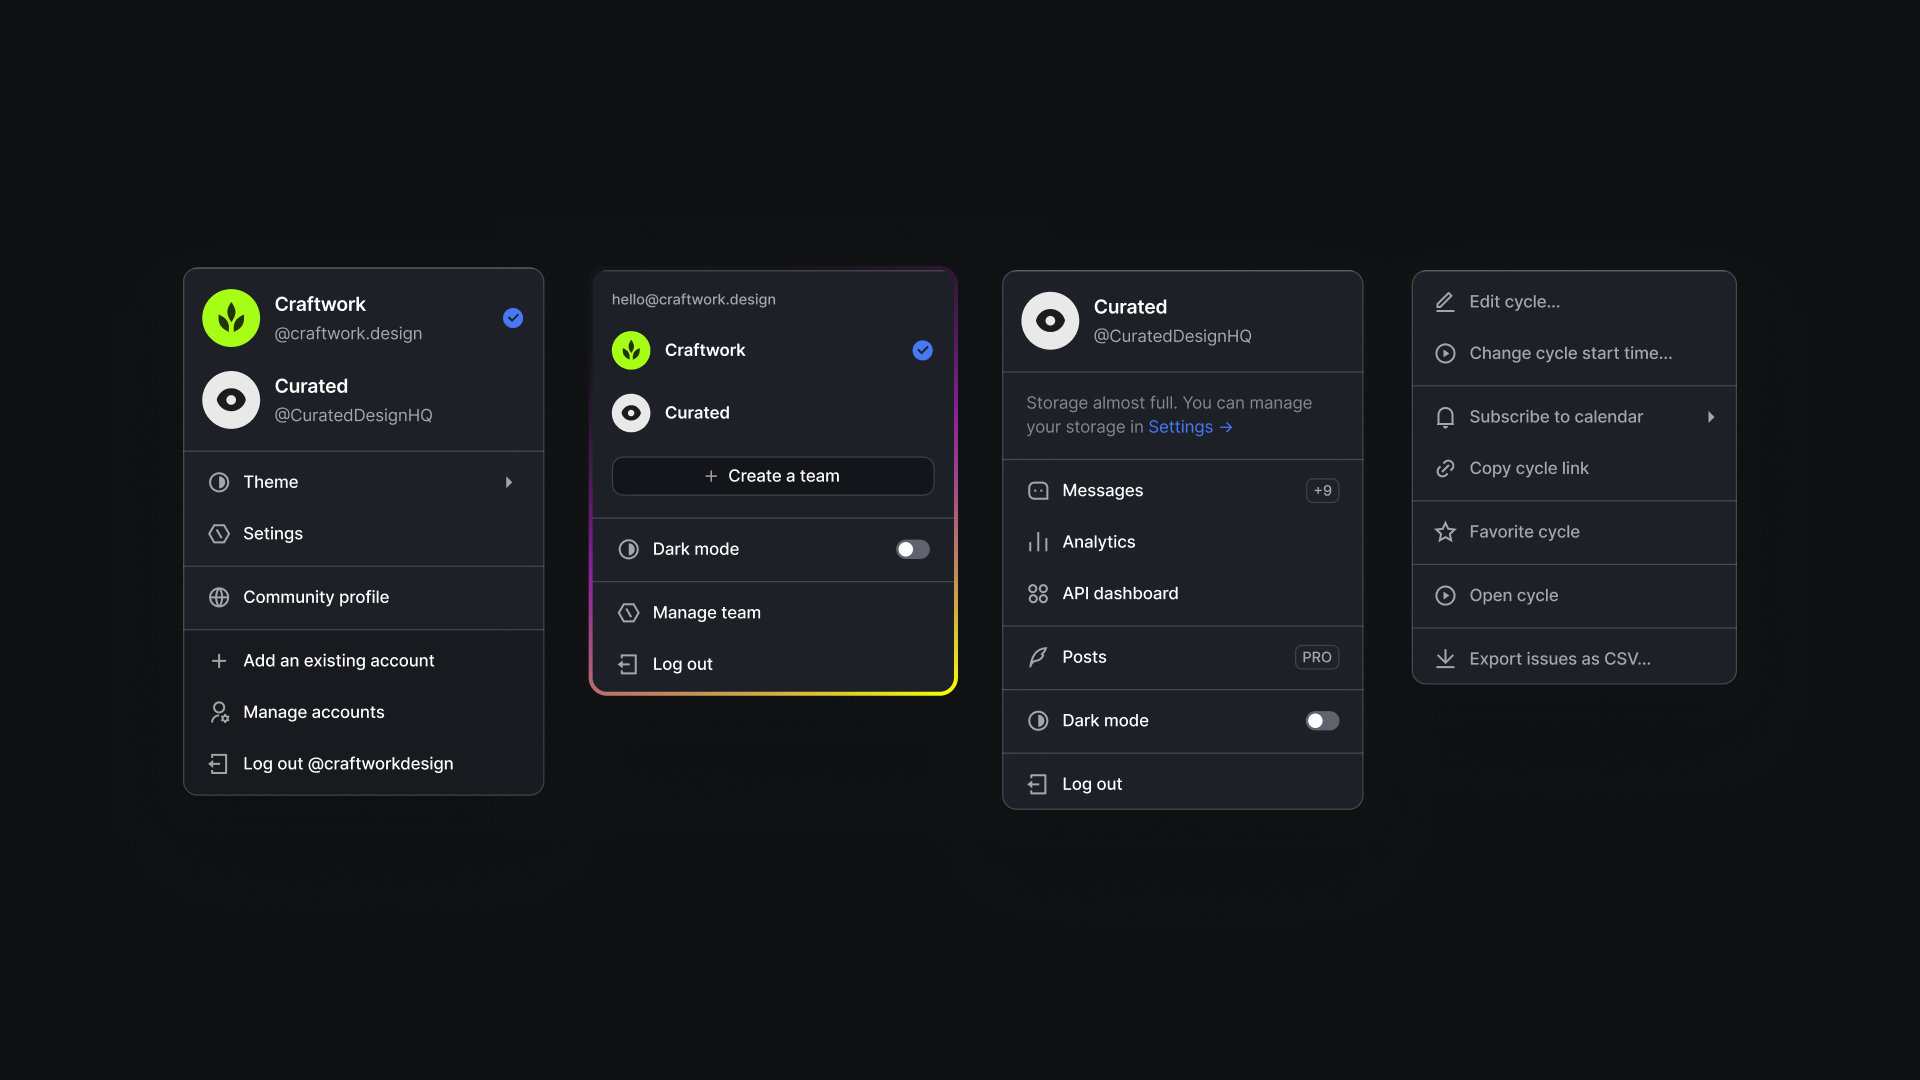Screen dimensions: 1920x1080
Task: Click the Curated eye avatar in first menu
Action: [x=231, y=400]
